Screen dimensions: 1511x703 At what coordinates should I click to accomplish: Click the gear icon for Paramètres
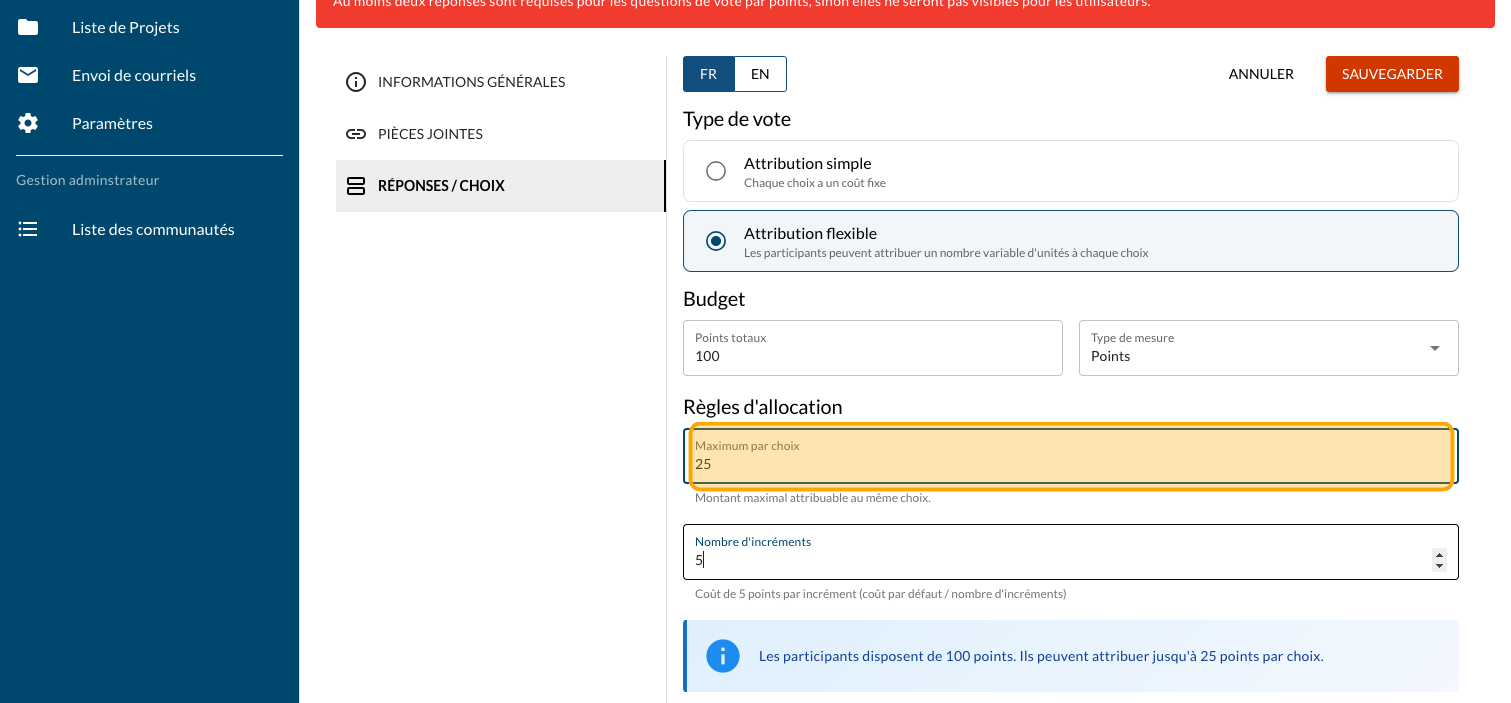(28, 123)
